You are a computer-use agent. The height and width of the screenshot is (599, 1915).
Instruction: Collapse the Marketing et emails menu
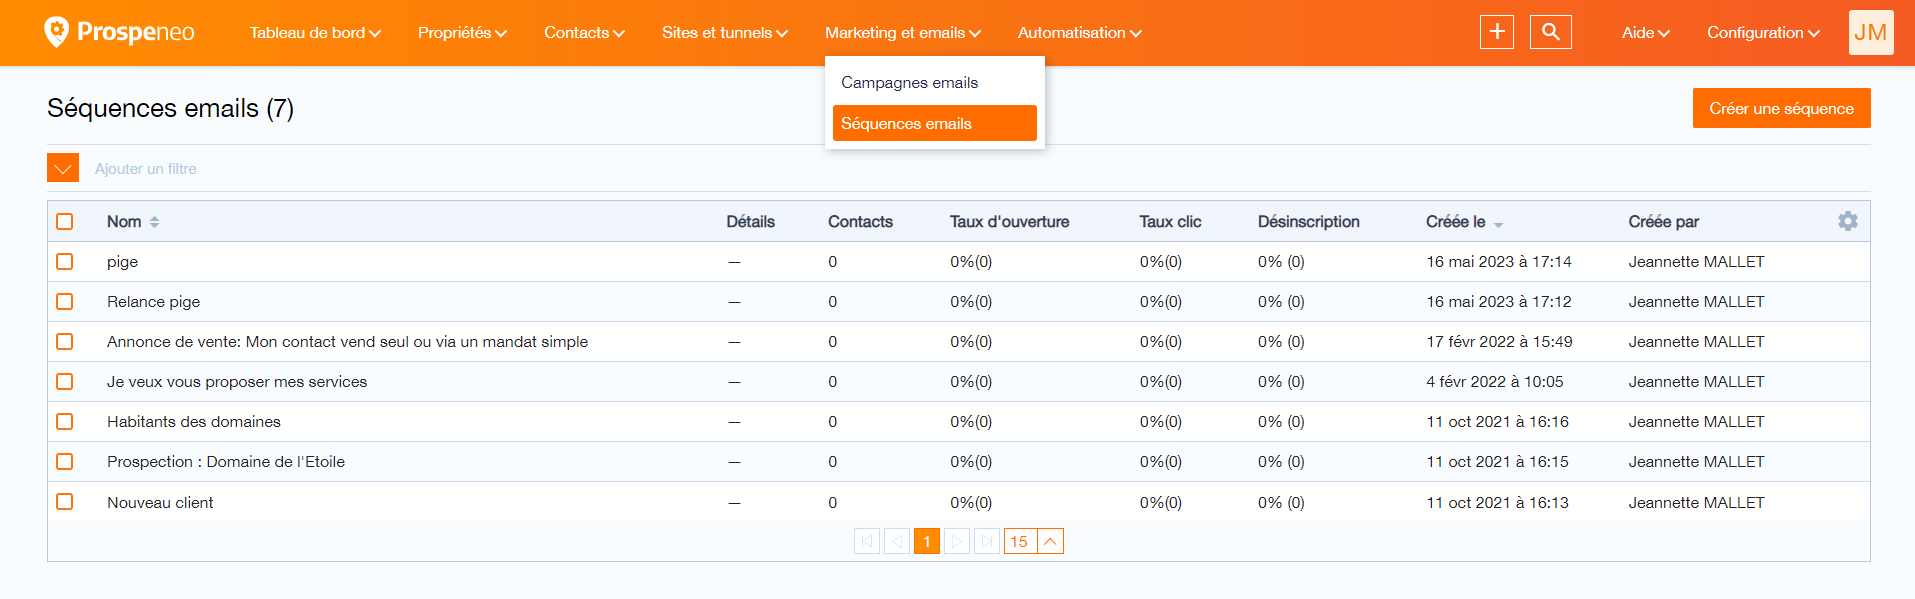pos(902,33)
